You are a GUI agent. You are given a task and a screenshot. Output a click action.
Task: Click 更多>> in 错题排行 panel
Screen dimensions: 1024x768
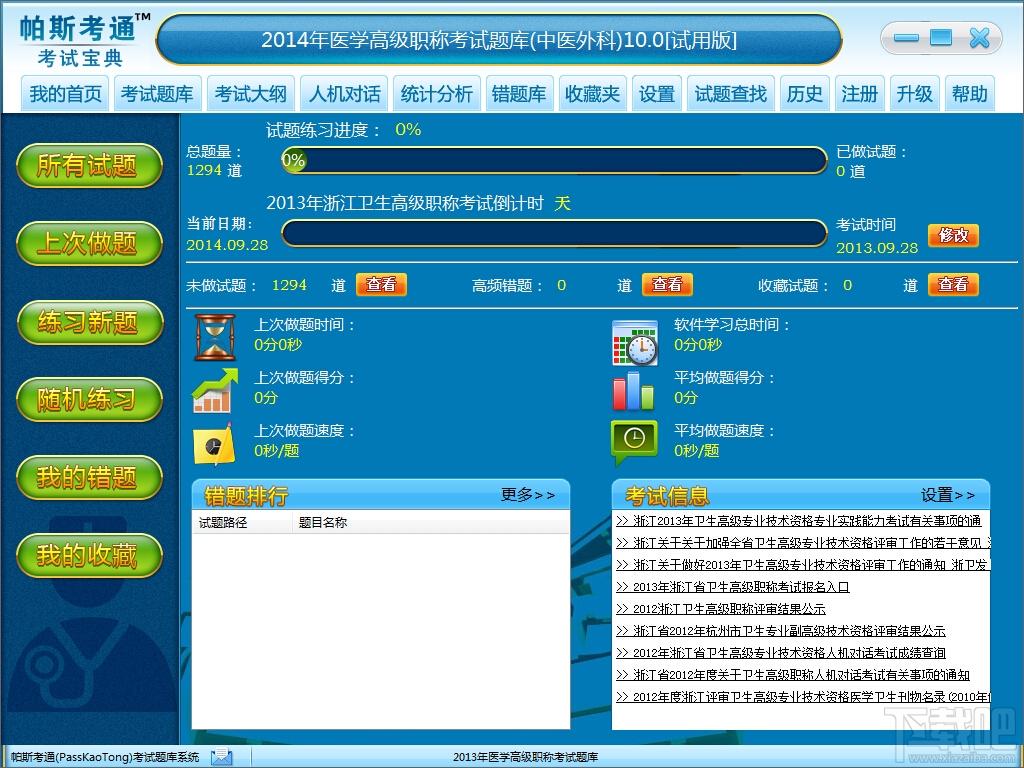[528, 495]
